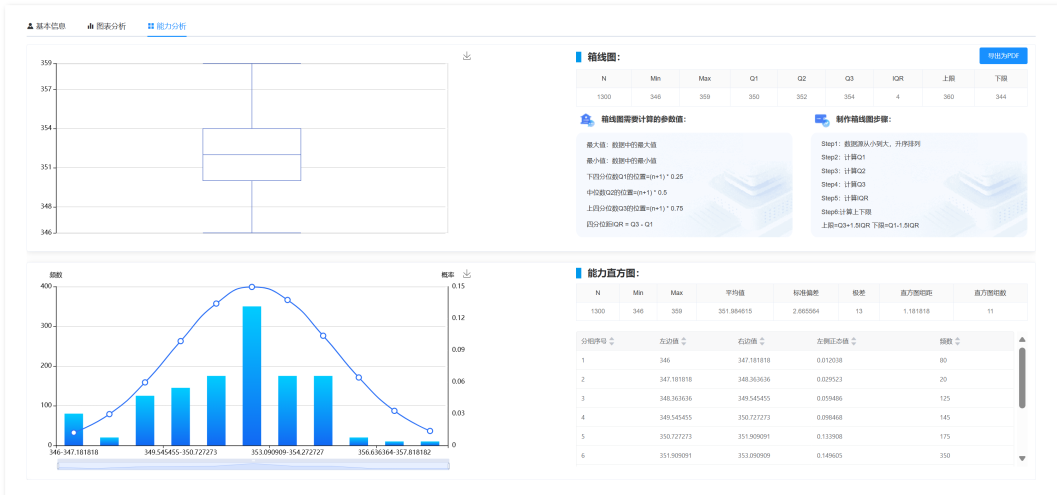Click the 直方图组数 value 11

click(990, 312)
